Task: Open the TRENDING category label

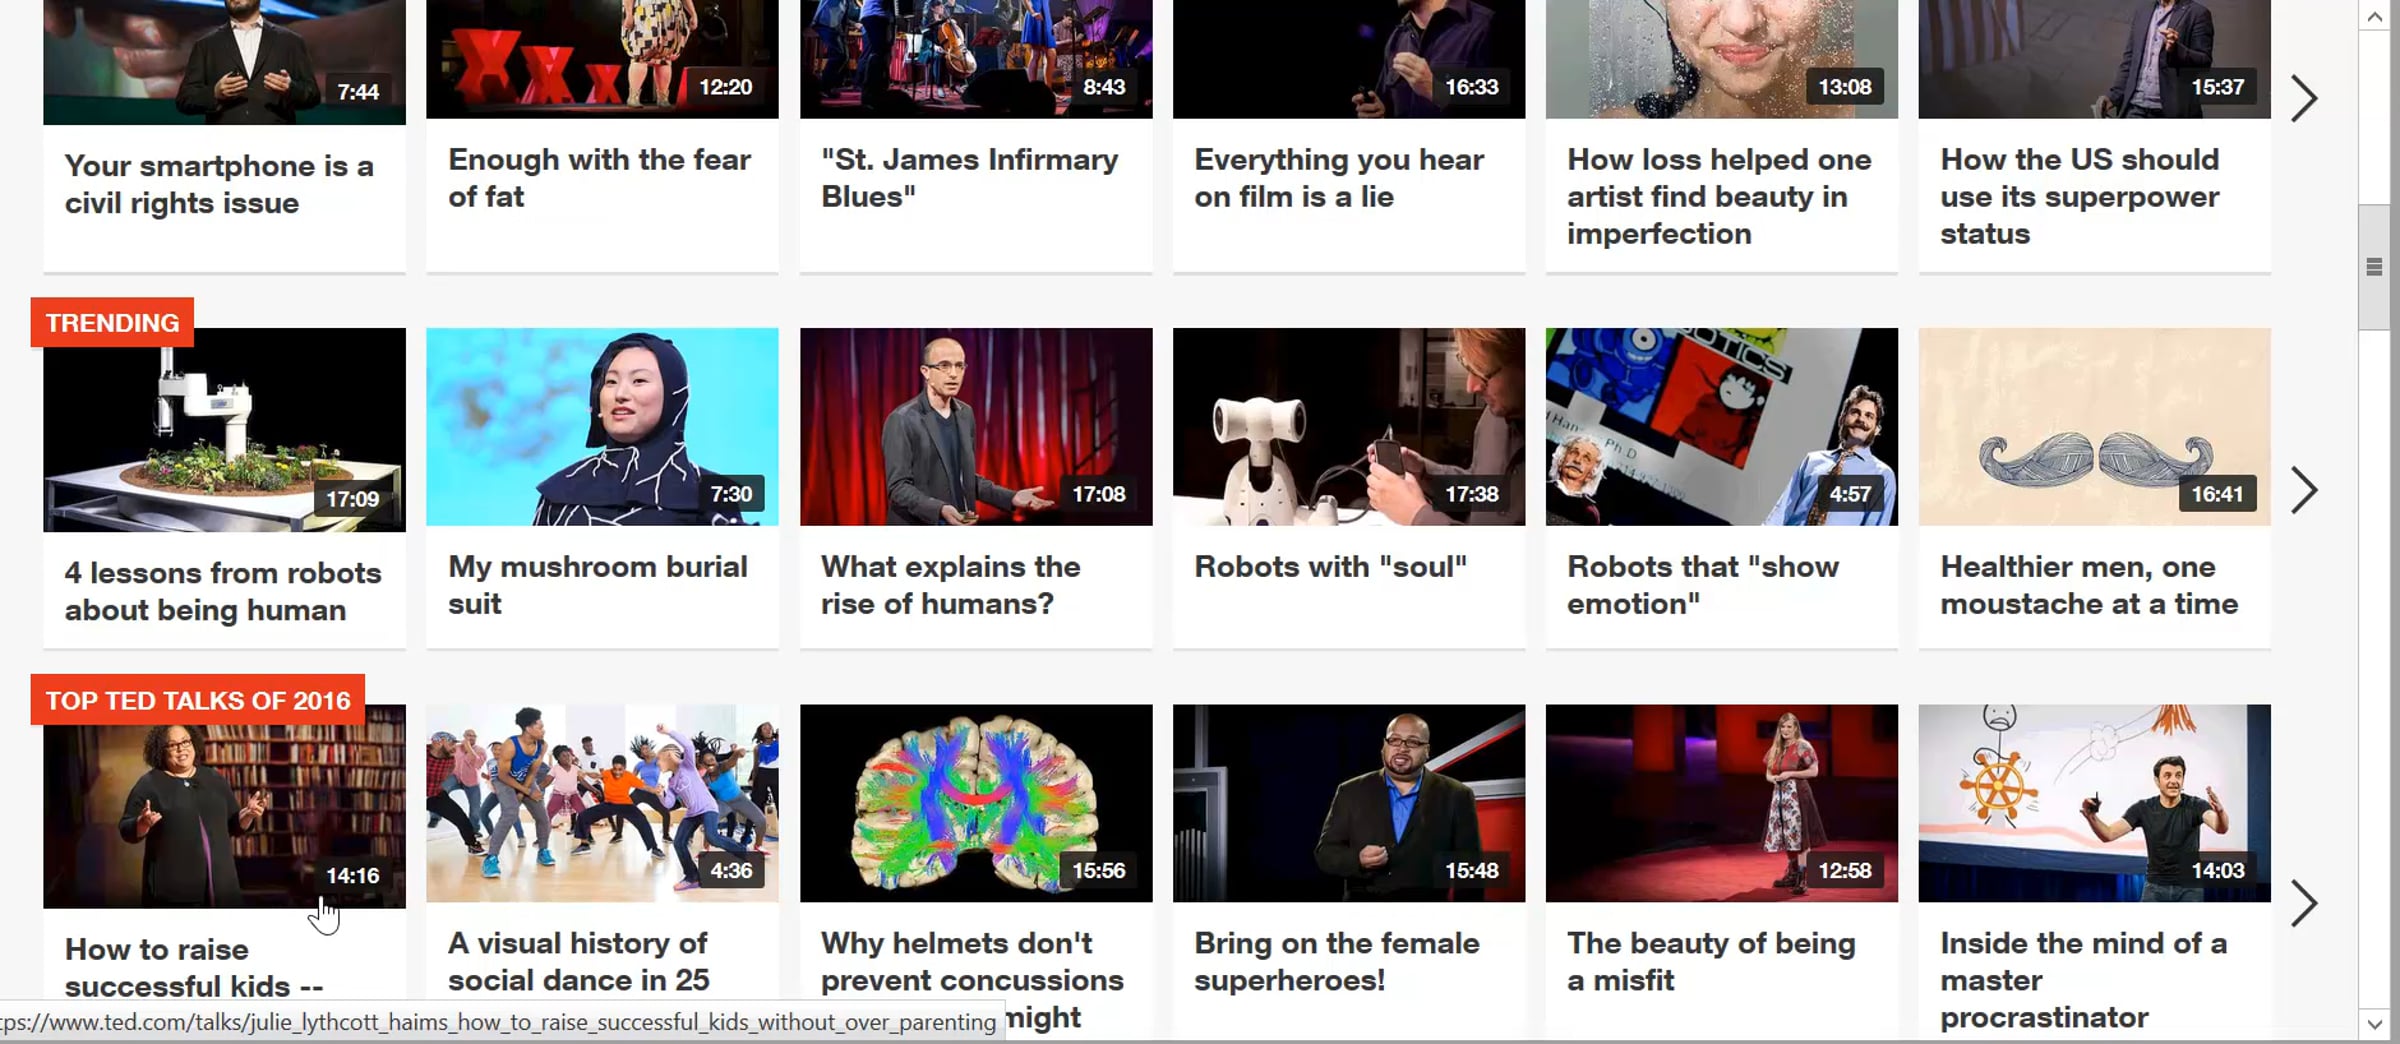Action: coord(112,322)
